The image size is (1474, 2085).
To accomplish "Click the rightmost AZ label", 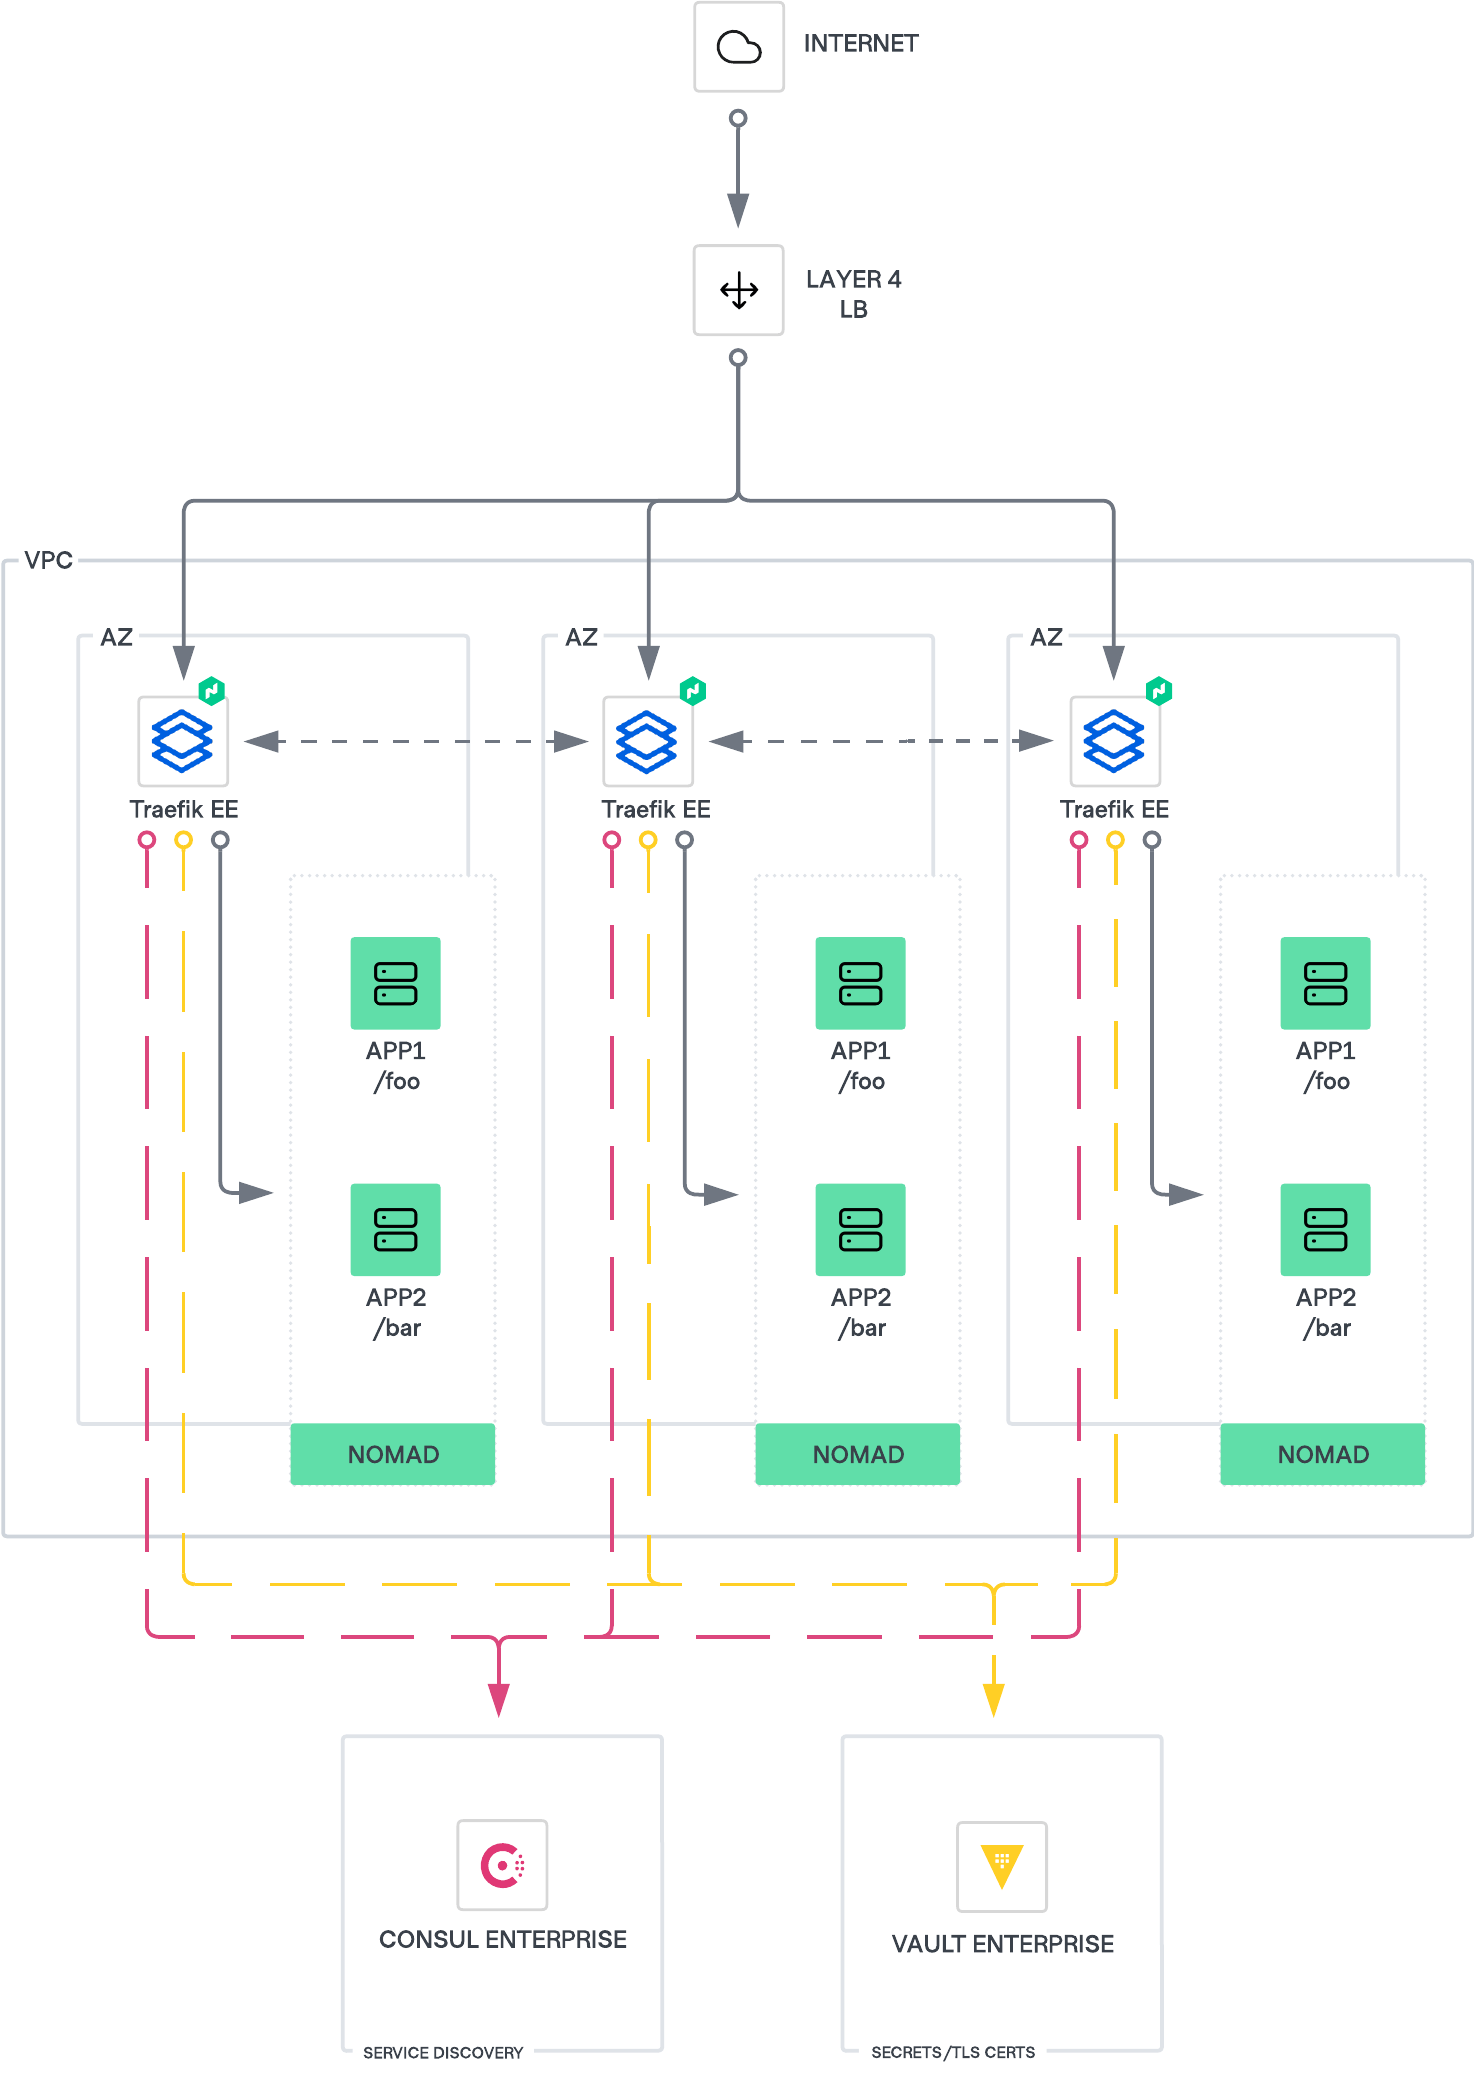I will [1047, 637].
